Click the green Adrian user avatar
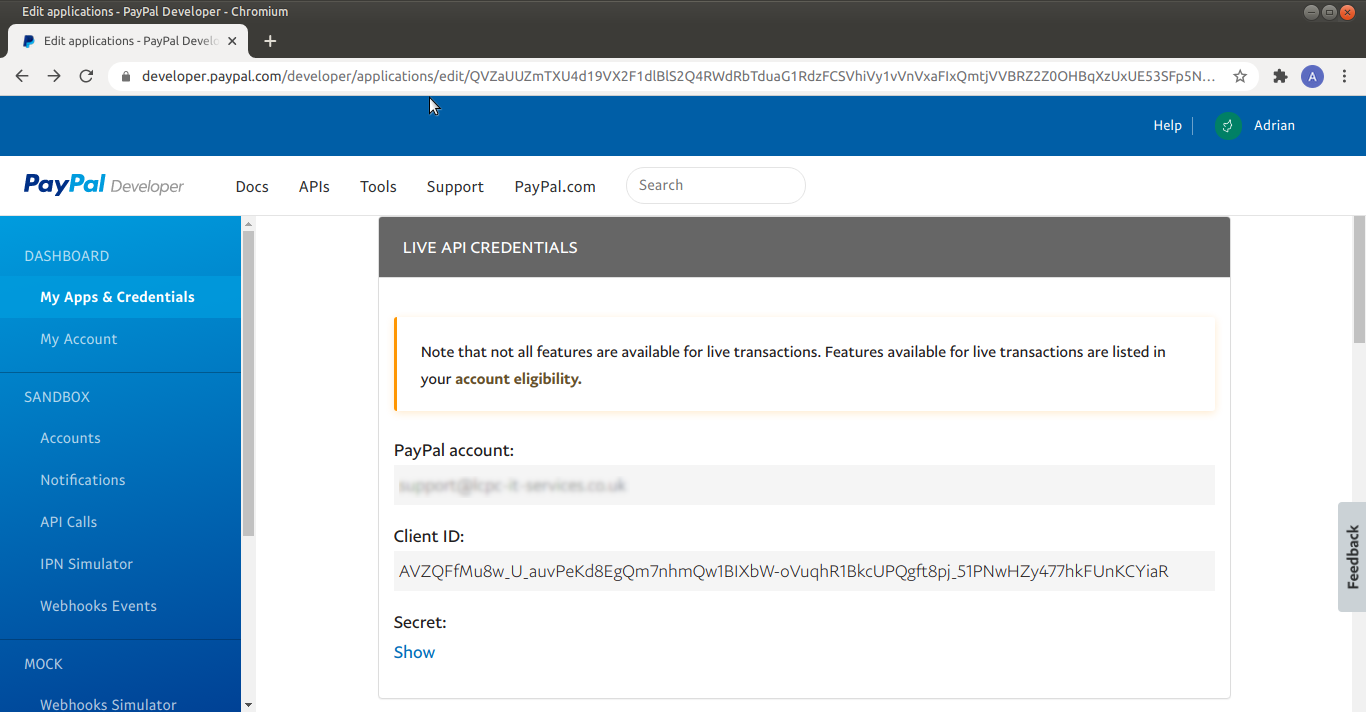The width and height of the screenshot is (1366, 712). tap(1228, 126)
